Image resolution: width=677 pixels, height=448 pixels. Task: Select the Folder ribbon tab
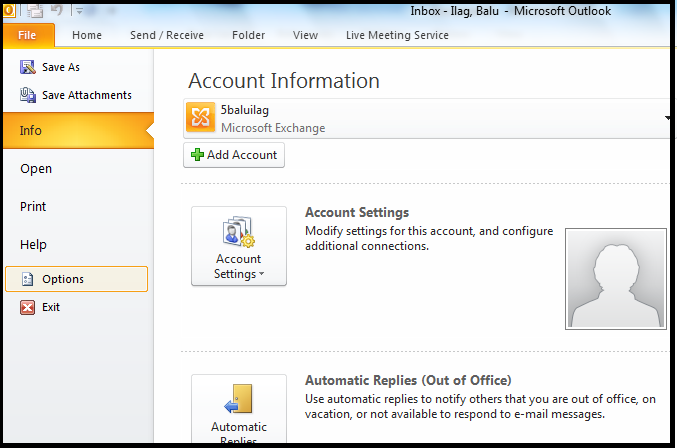(x=248, y=35)
